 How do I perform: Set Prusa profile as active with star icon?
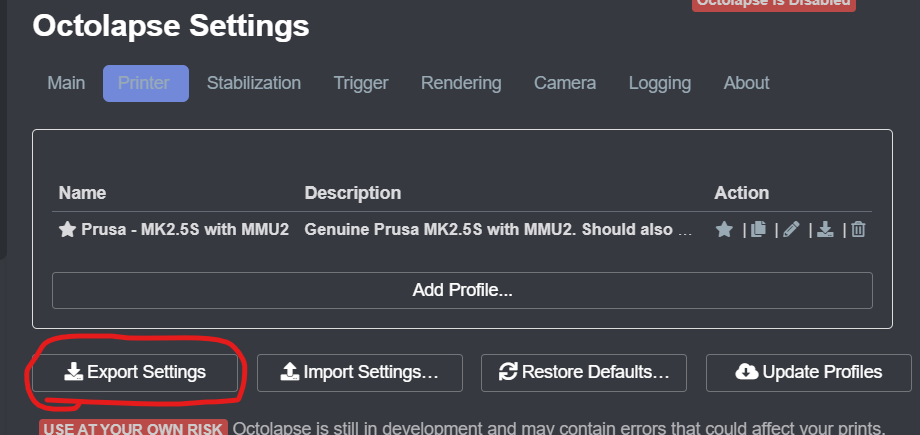tap(725, 230)
